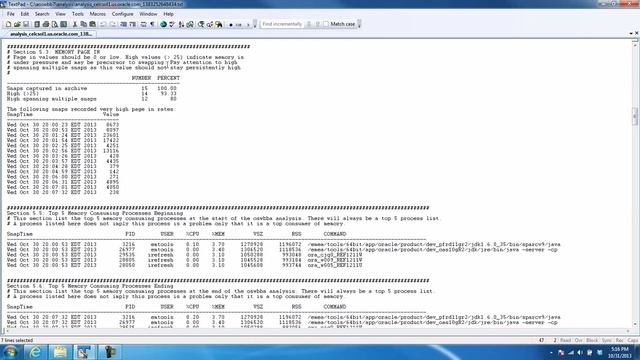This screenshot has width=640, height=360.
Task: Click 'Snaps captured in archive' row
Action: (x=92, y=88)
